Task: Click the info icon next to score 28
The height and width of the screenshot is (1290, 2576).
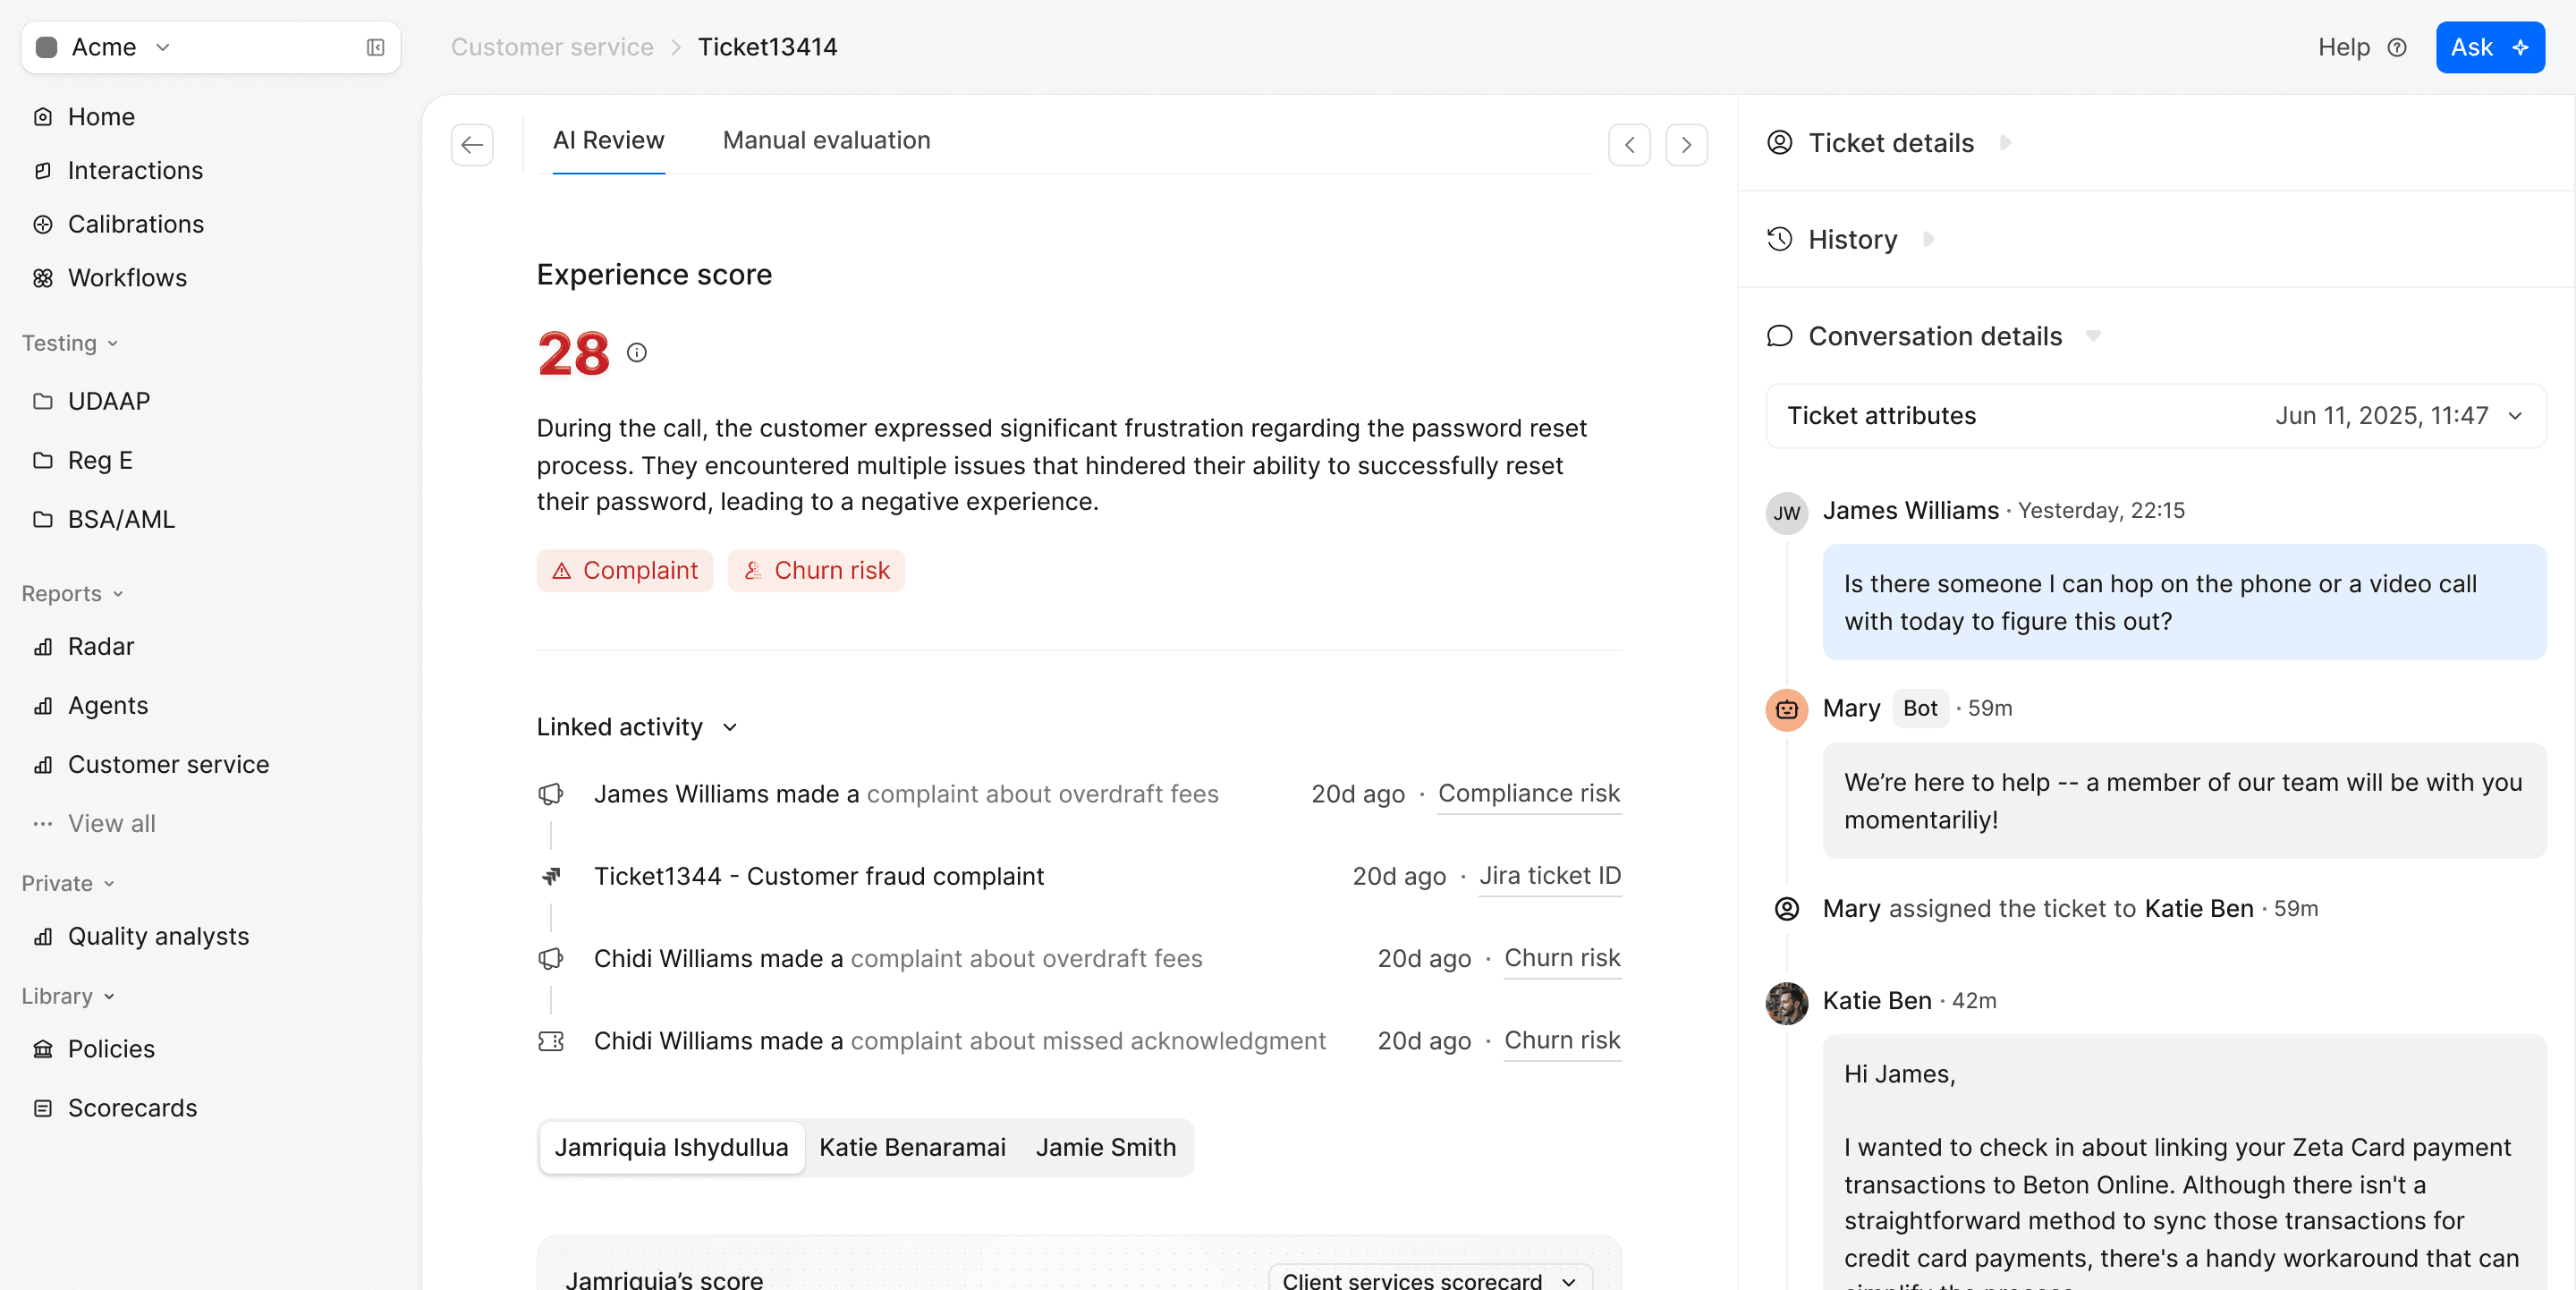Action: pos(637,352)
